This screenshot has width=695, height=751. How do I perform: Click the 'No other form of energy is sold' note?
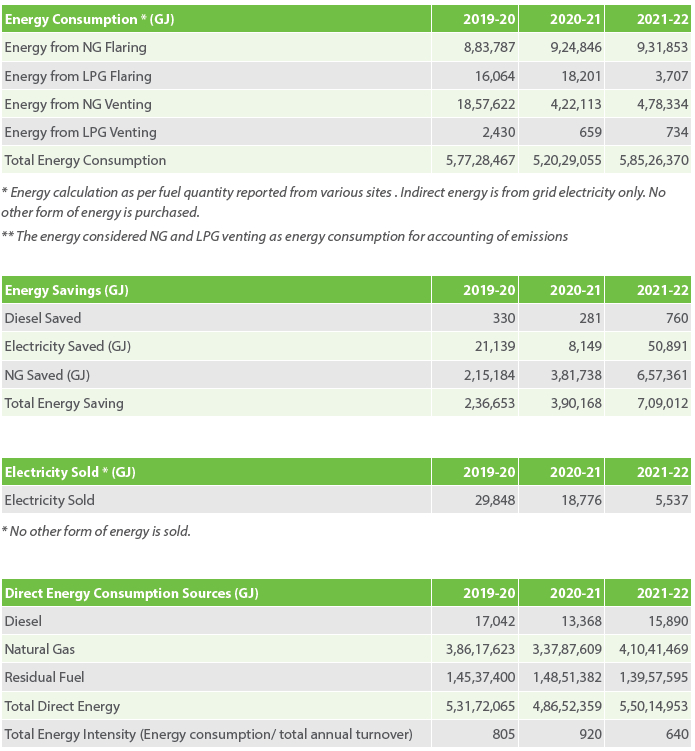pyautogui.click(x=96, y=531)
